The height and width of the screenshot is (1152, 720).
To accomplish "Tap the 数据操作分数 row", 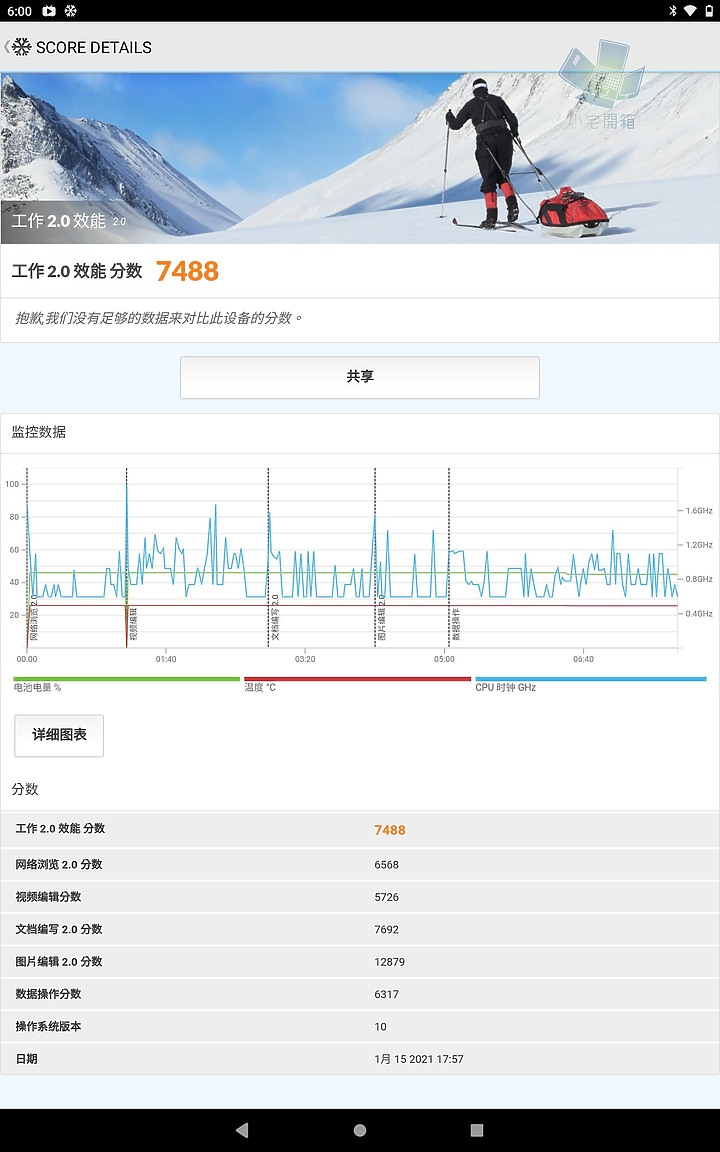I will point(360,994).
